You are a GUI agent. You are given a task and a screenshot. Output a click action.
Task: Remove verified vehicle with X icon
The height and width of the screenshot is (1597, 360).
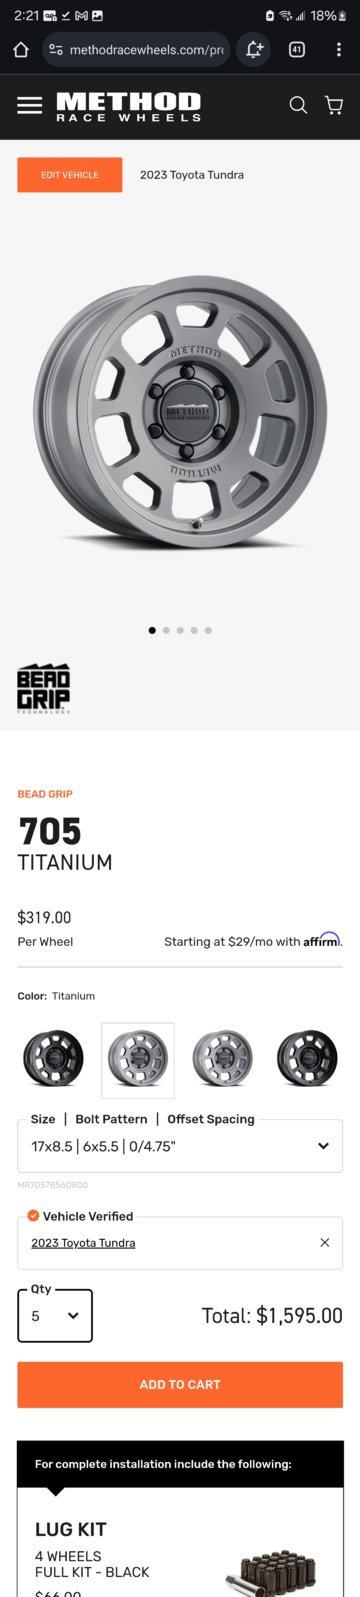click(324, 1242)
